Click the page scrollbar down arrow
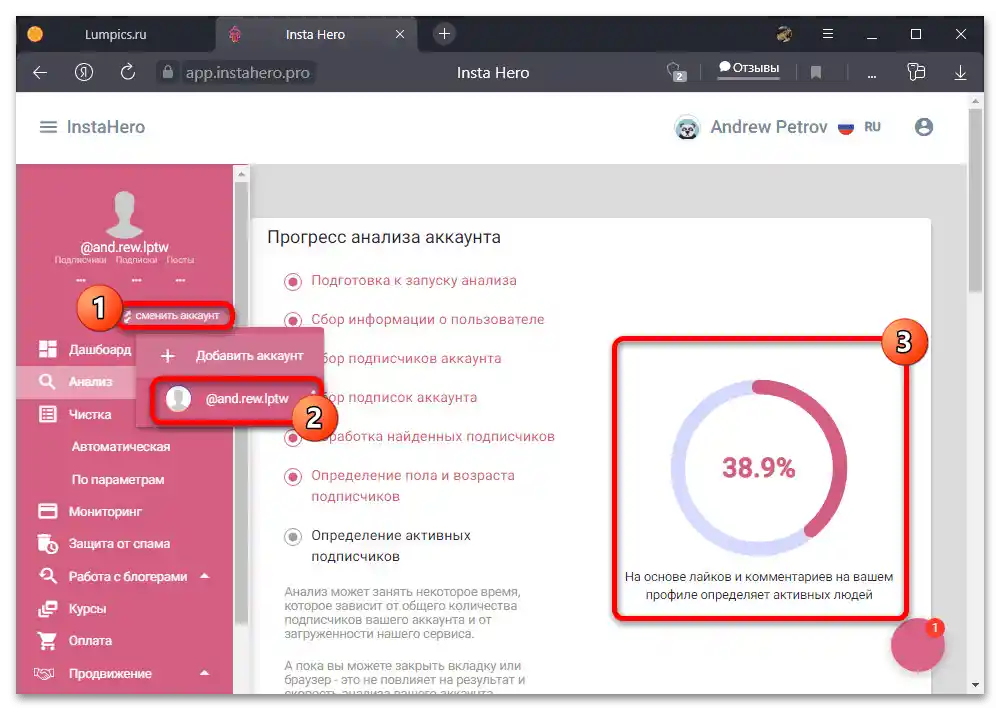 point(975,685)
